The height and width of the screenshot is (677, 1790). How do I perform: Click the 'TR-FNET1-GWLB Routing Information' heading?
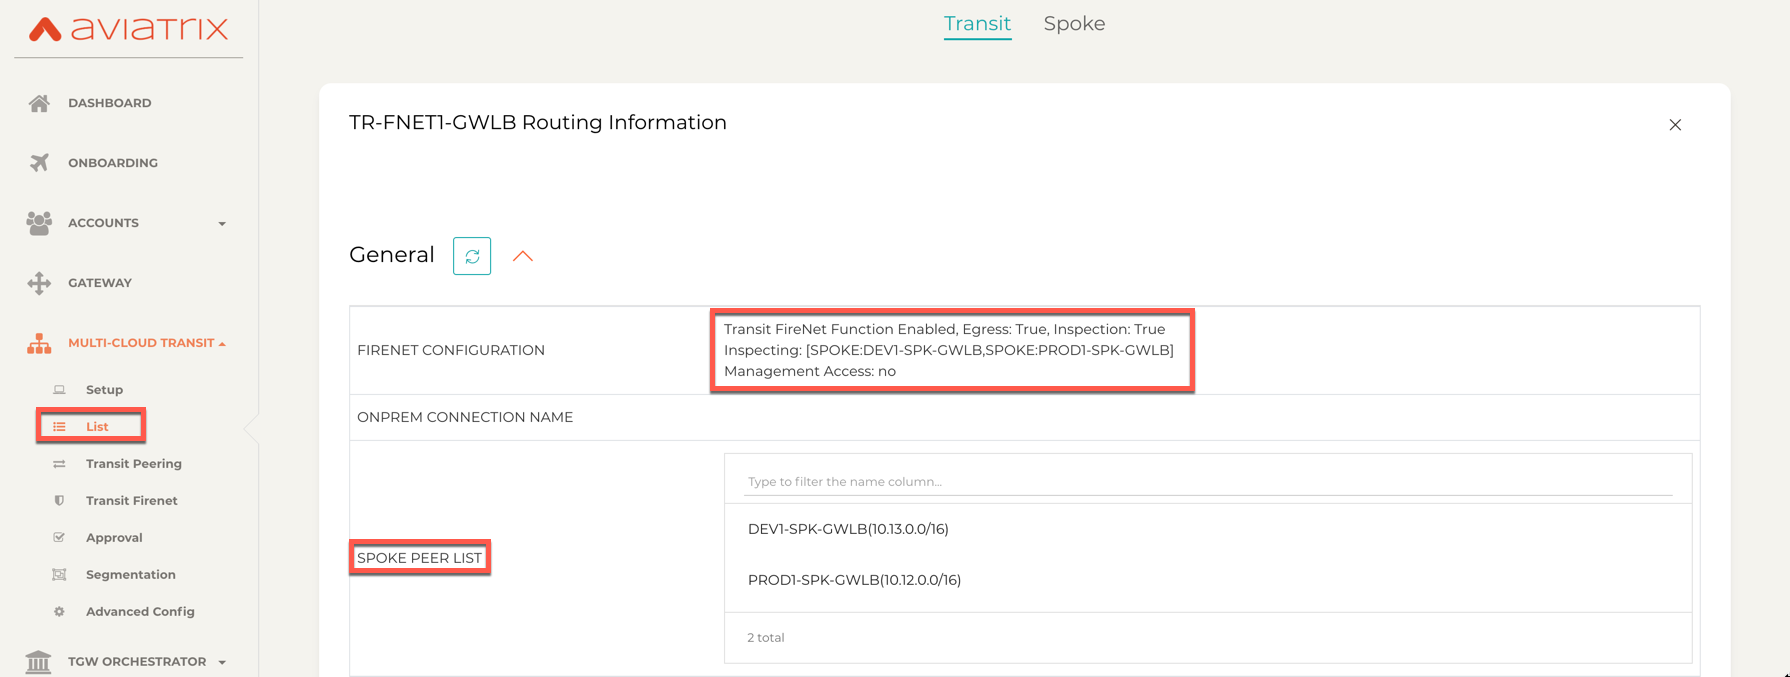pyautogui.click(x=538, y=123)
